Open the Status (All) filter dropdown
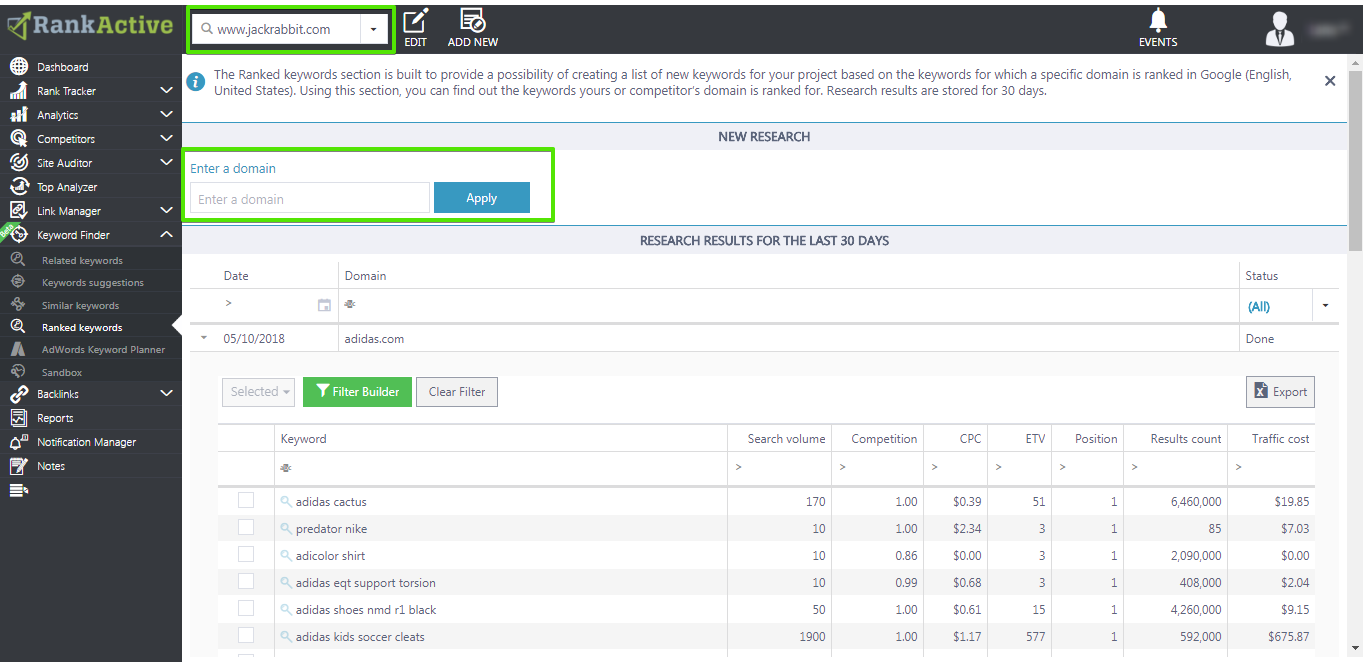 click(1326, 306)
